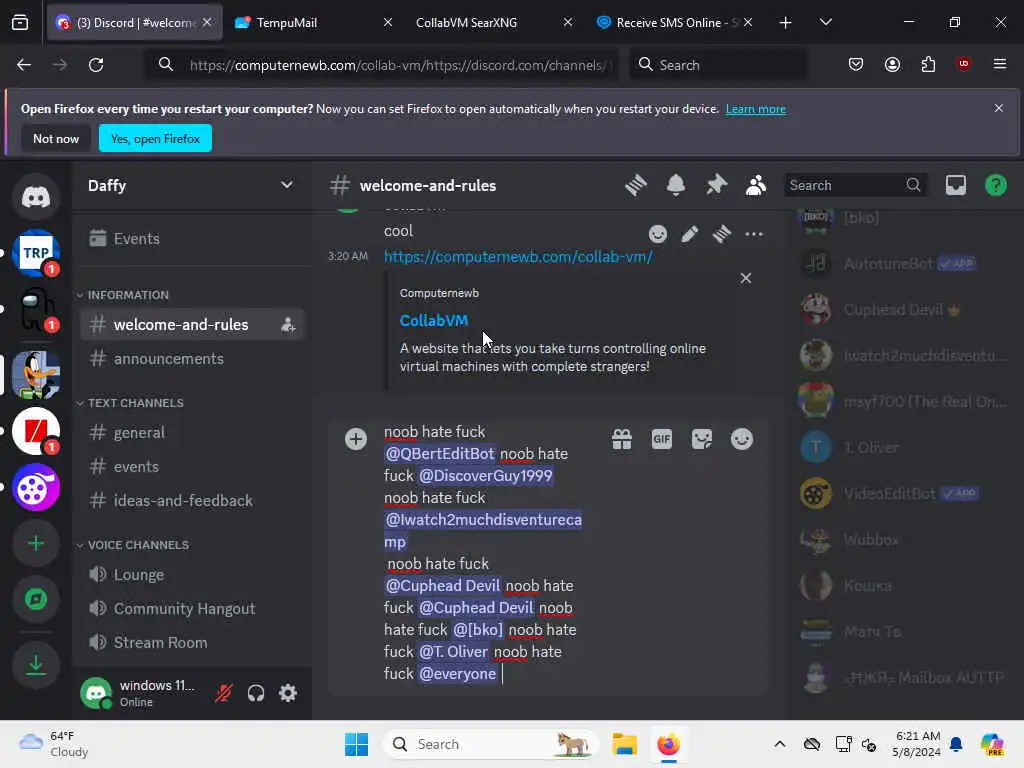
Task: Toggle microphone mute in user panel
Action: coord(223,693)
